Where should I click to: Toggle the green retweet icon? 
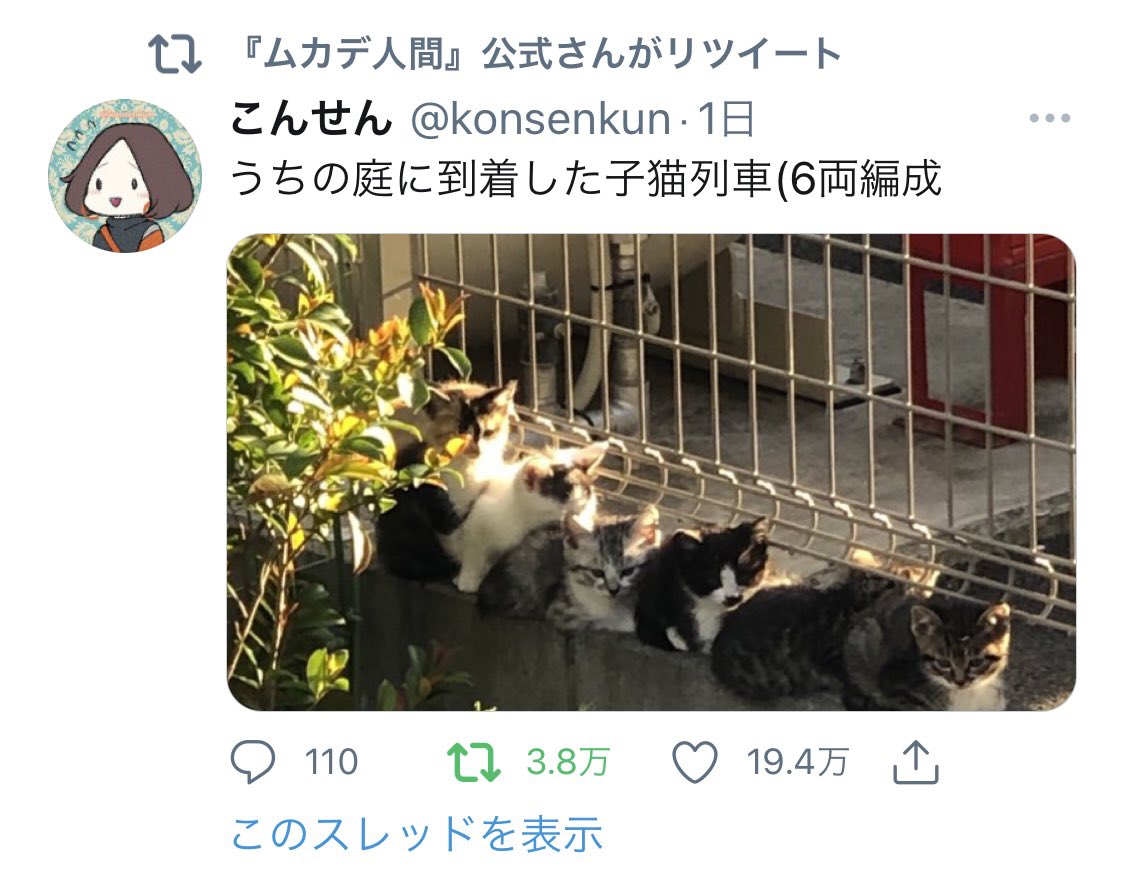click(x=474, y=762)
